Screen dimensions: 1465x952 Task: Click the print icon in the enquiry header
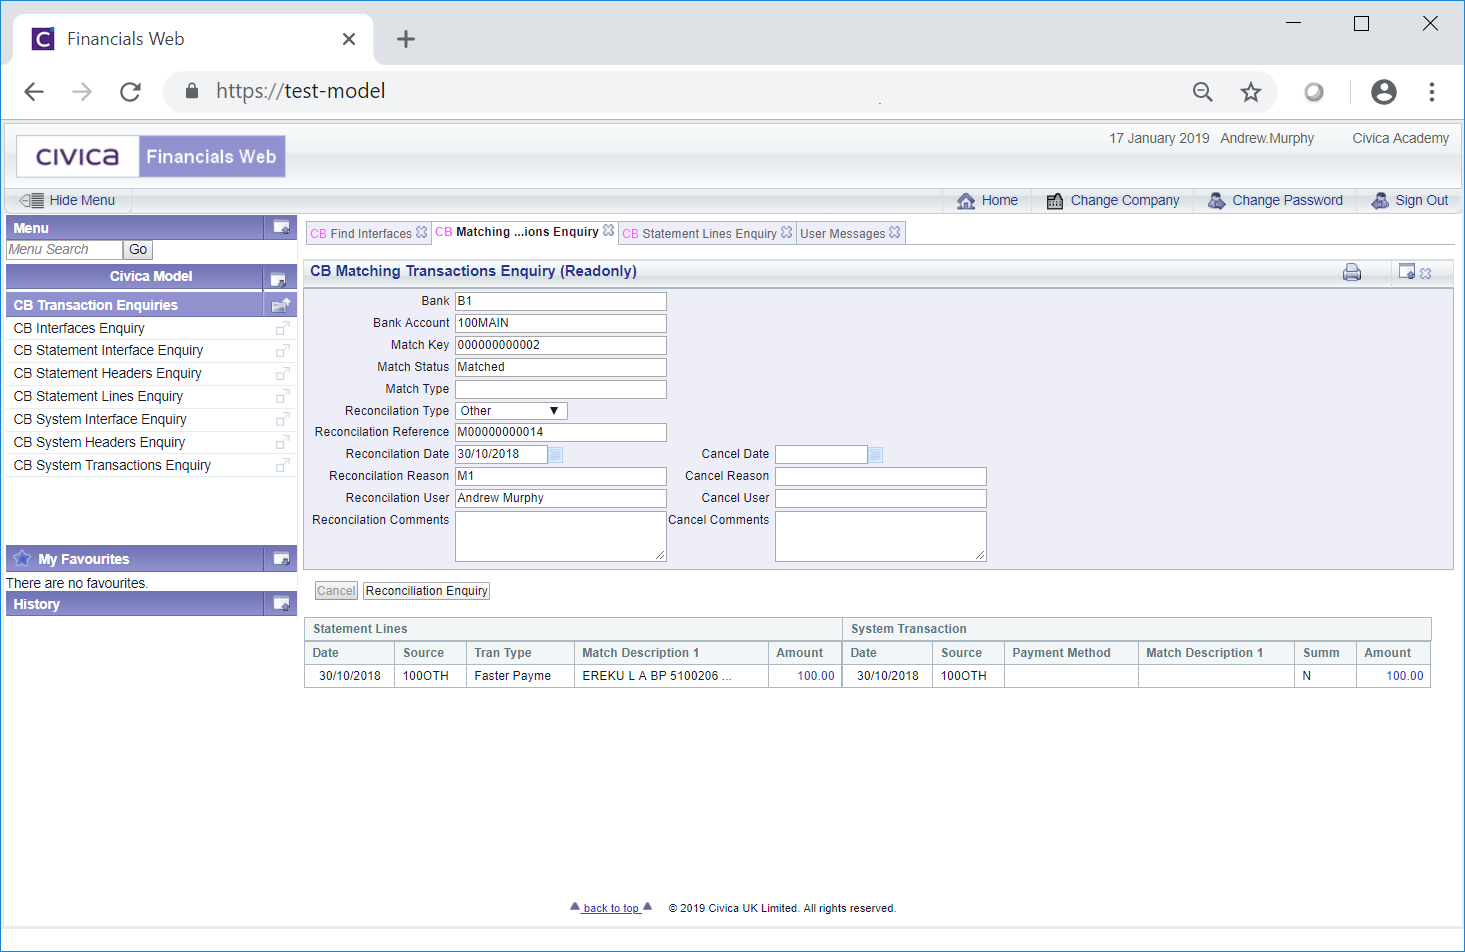pyautogui.click(x=1352, y=272)
